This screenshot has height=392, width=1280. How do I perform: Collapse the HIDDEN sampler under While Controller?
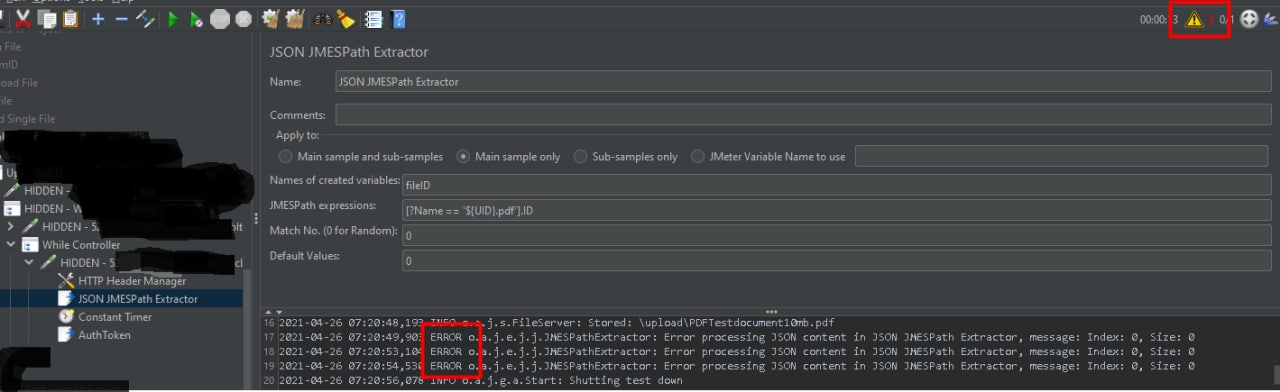pyautogui.click(x=29, y=263)
